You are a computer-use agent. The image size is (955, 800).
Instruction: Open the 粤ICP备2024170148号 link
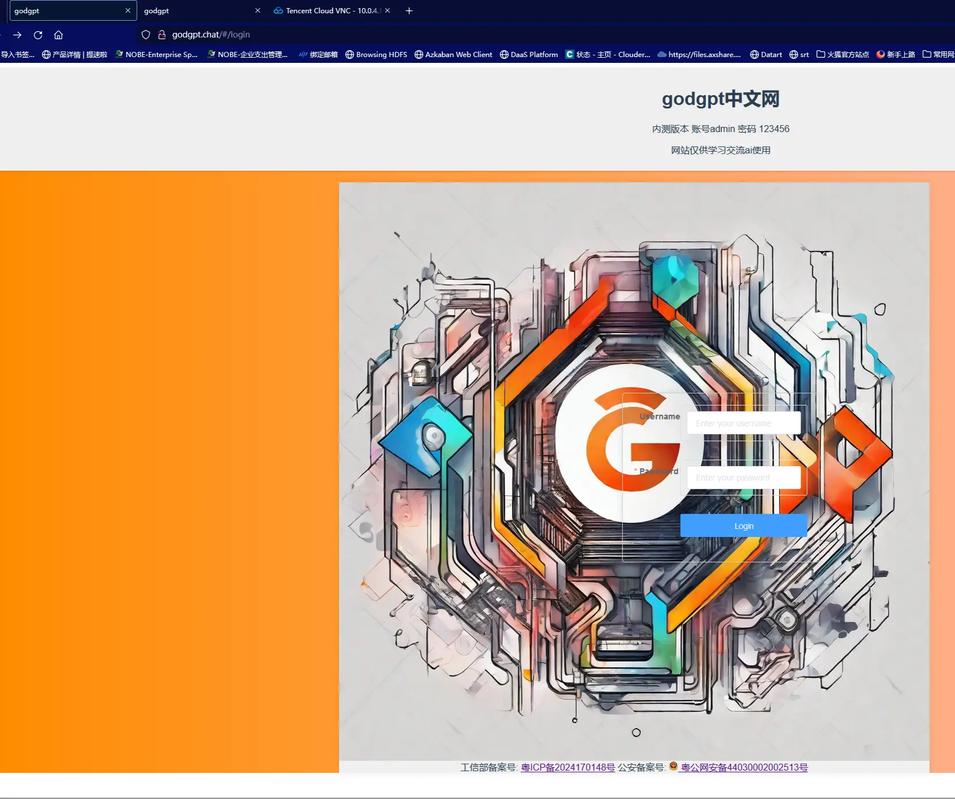pyautogui.click(x=568, y=767)
